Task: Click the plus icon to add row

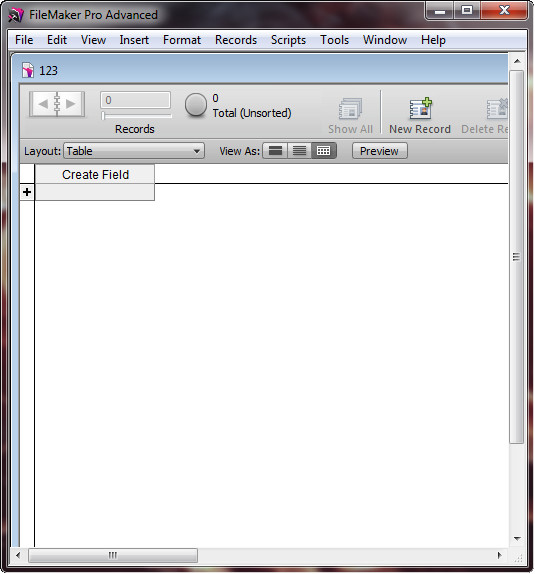Action: (27, 192)
